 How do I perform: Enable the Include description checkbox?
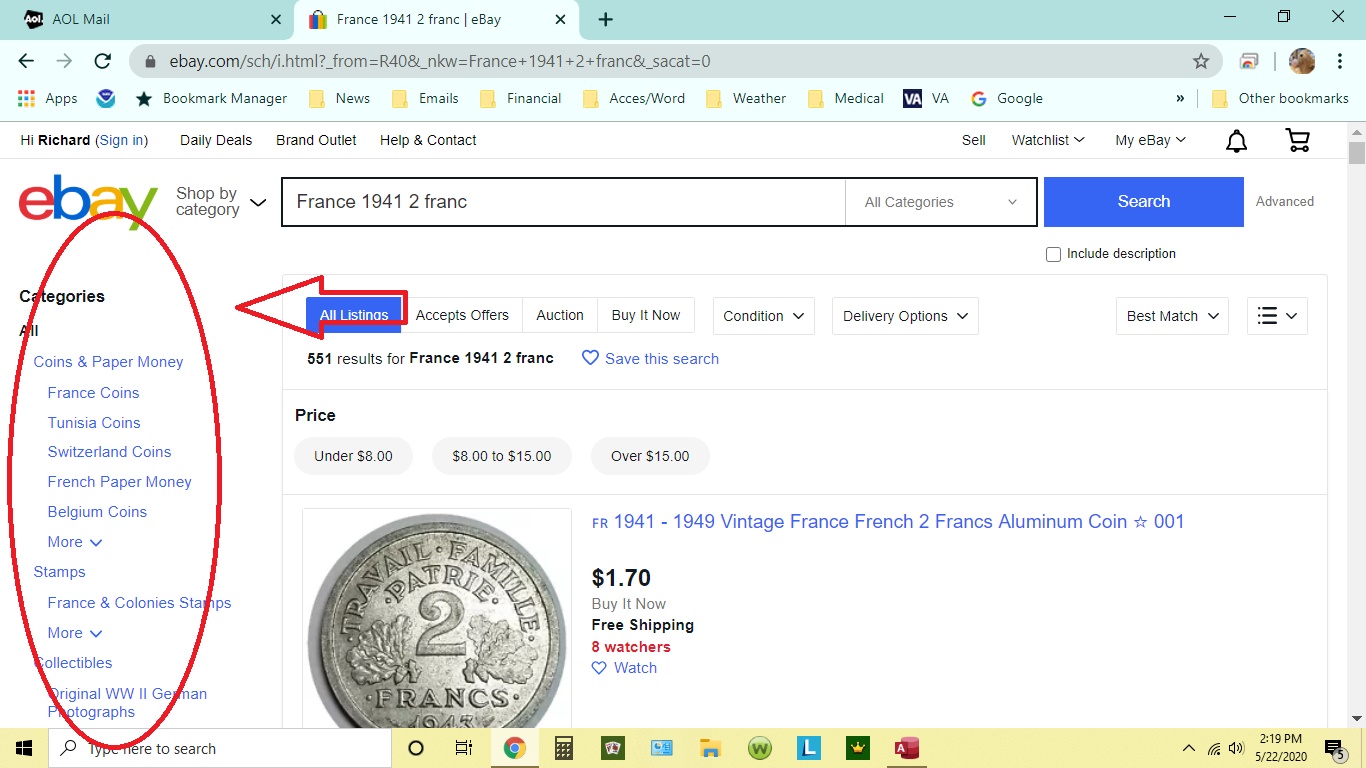coord(1053,254)
